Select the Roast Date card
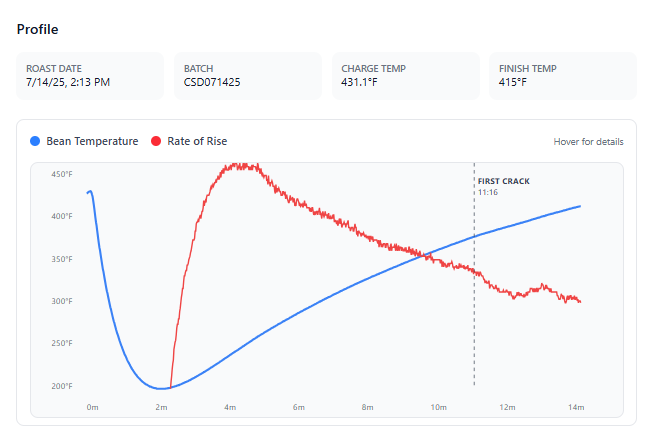 (90, 76)
